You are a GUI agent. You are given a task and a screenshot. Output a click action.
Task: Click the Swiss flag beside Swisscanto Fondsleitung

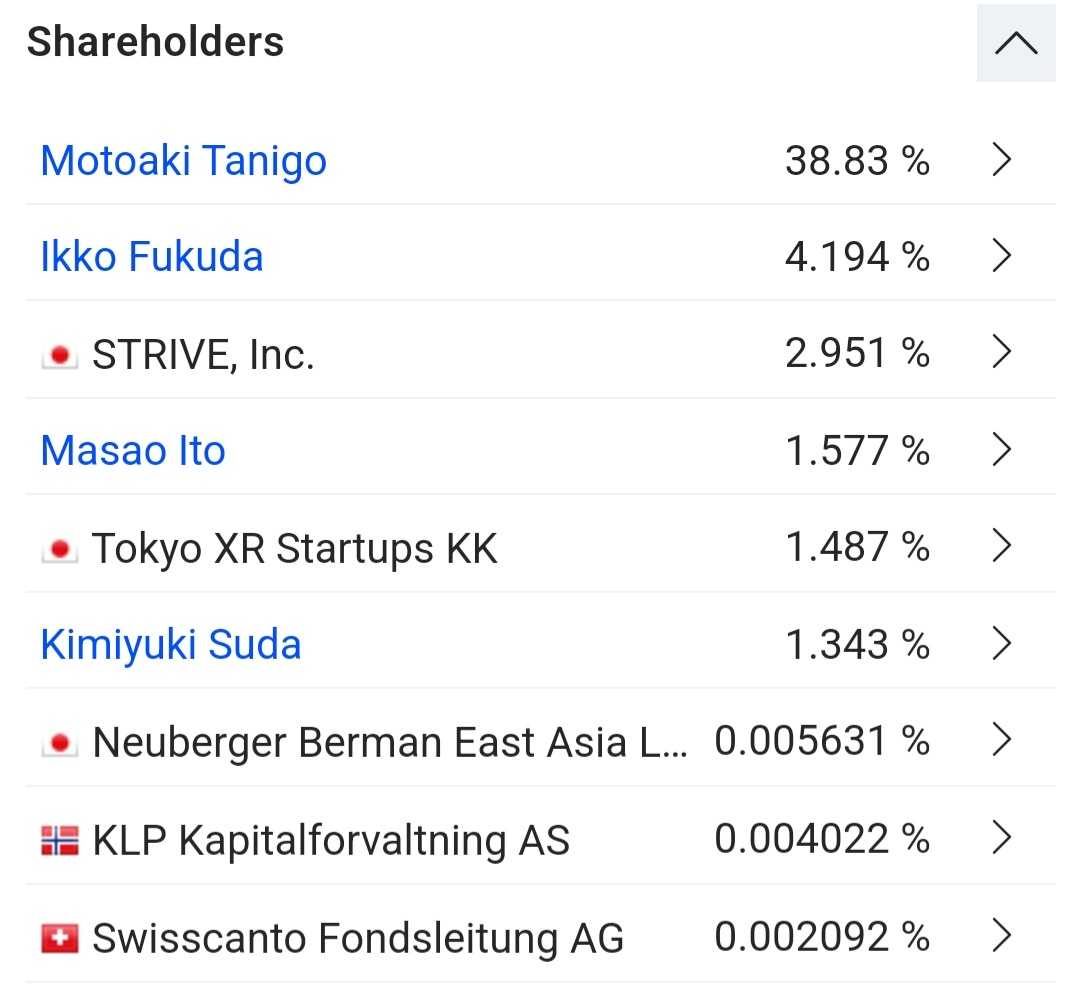point(60,938)
